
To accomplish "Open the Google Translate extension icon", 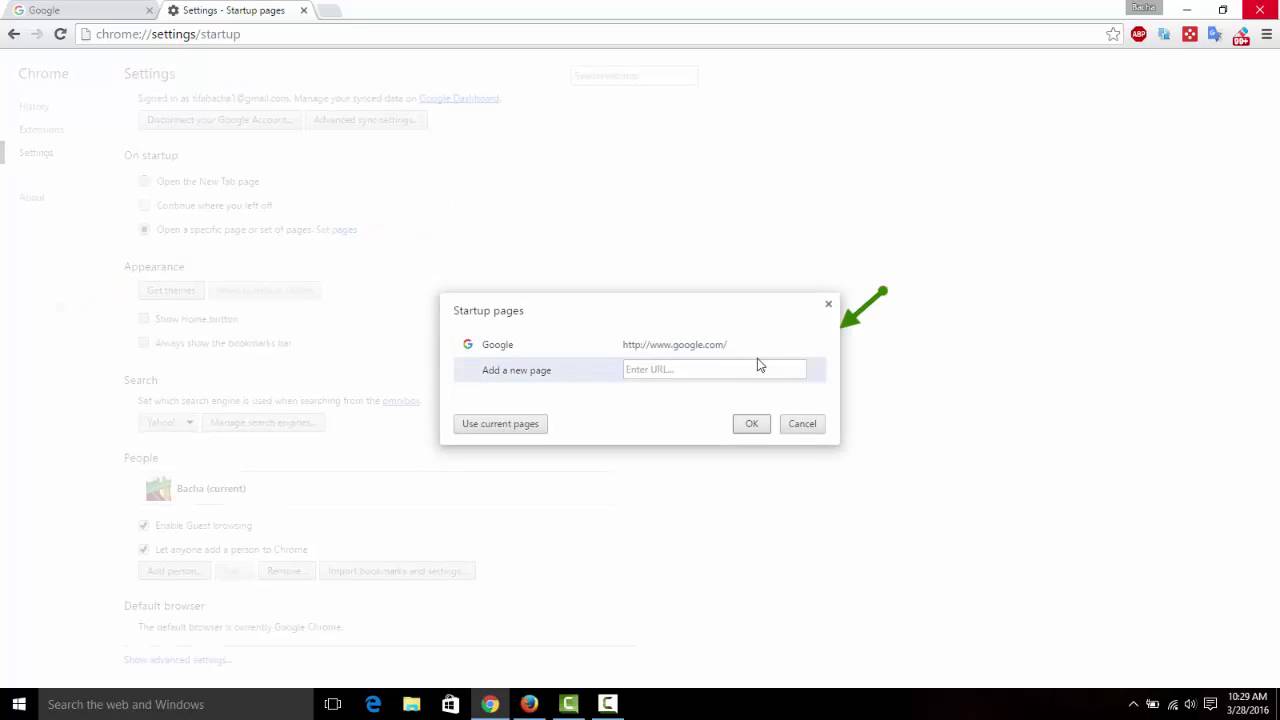I will pyautogui.click(x=1215, y=34).
